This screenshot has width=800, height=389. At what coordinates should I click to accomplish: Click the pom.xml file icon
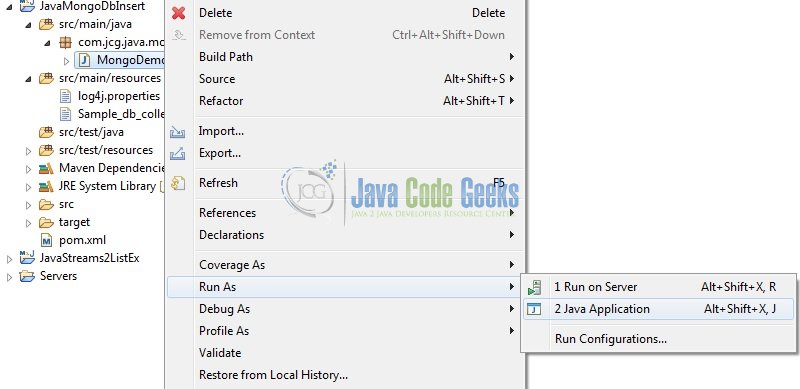46,240
